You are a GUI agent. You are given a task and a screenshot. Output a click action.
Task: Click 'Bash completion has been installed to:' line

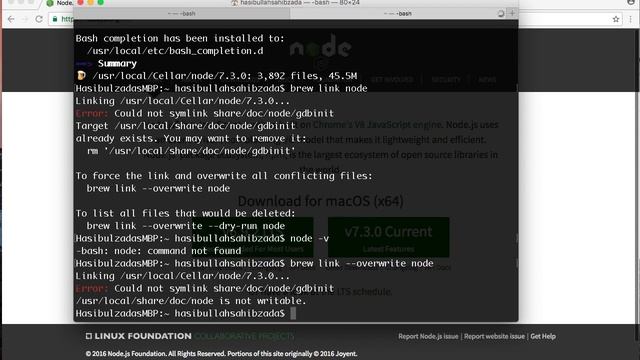(x=180, y=38)
